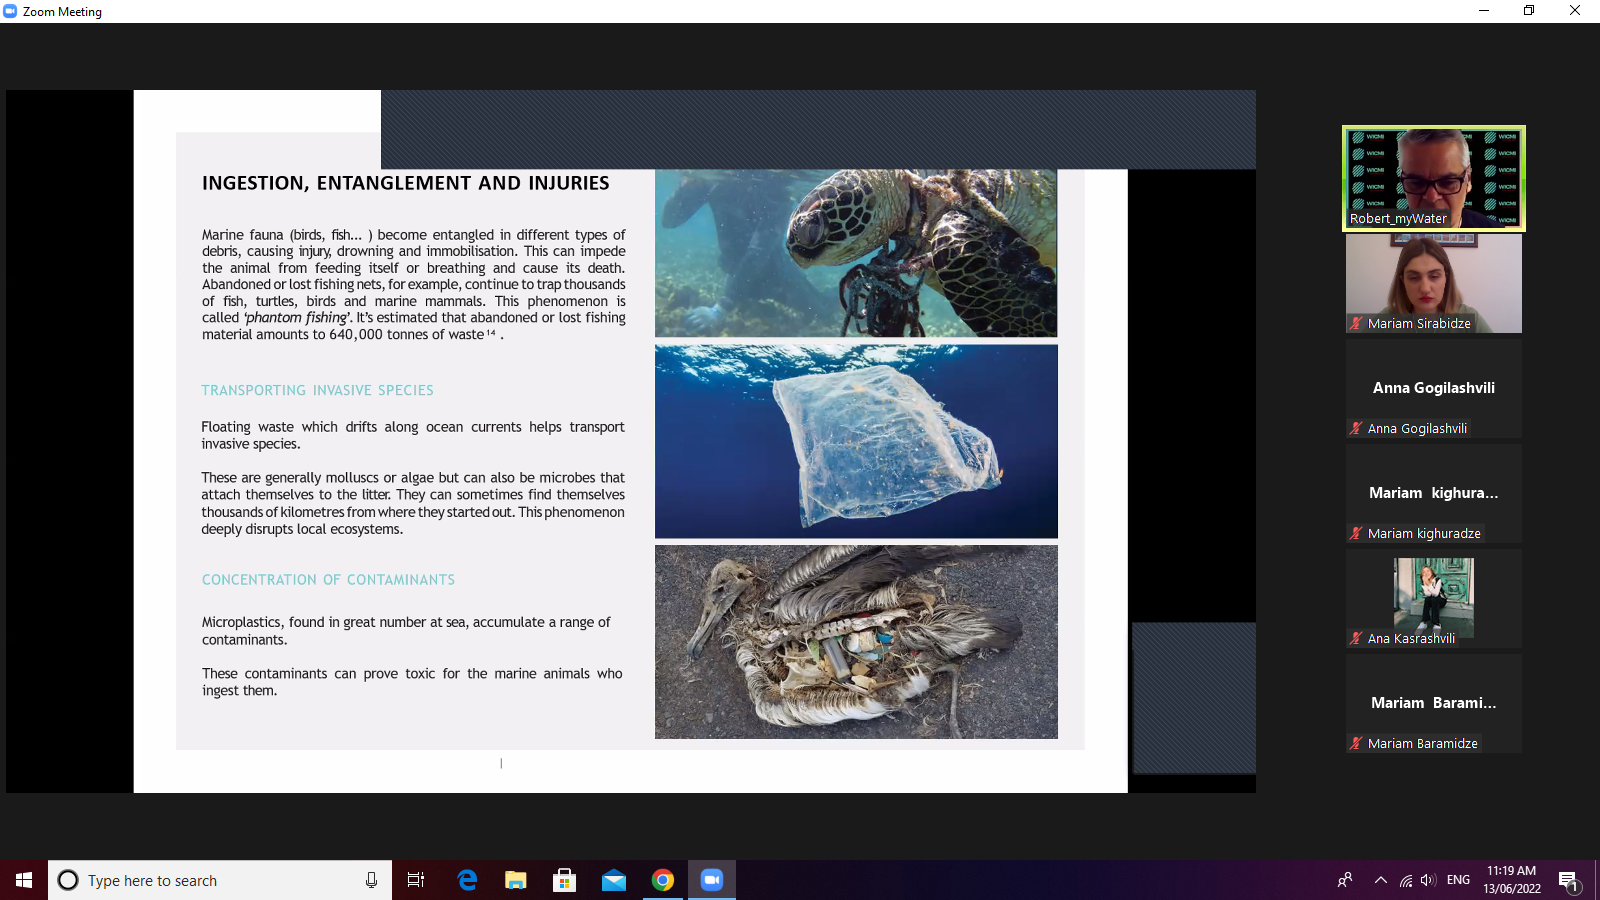
Task: Open the volume control in system tray
Action: (1428, 880)
